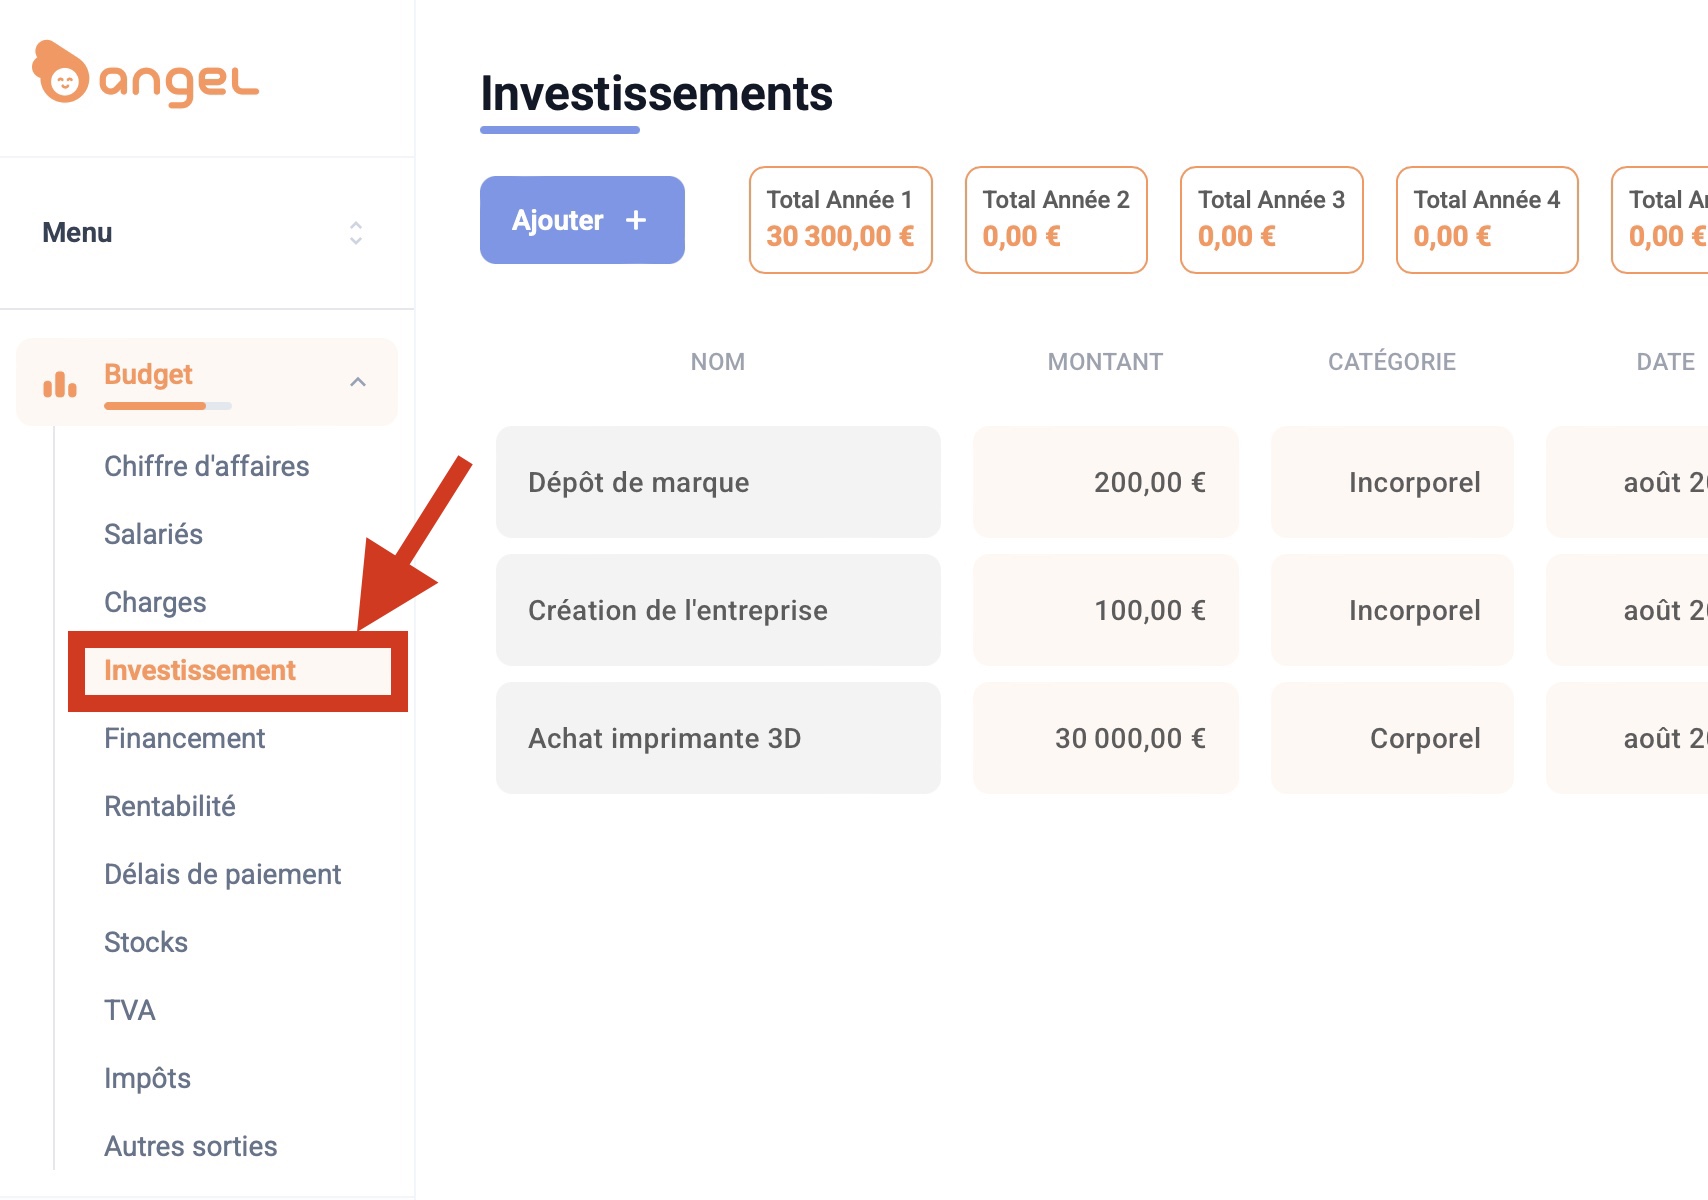Open category dropdown for Dépôt de marque
Screen dimensions: 1708x1200
click(x=1392, y=482)
